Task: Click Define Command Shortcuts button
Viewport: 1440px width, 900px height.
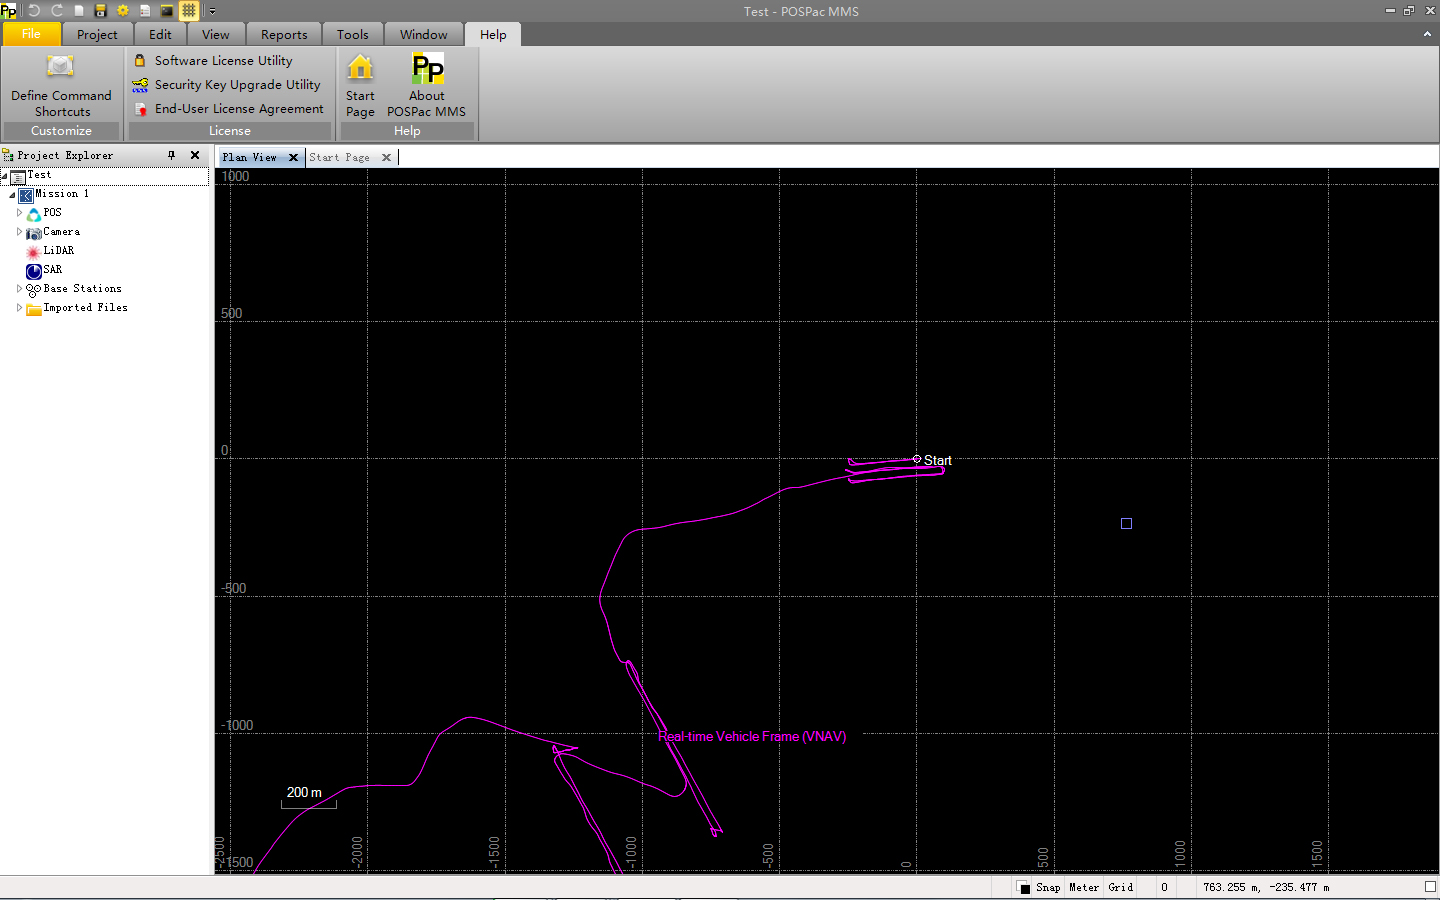Action: [x=61, y=86]
